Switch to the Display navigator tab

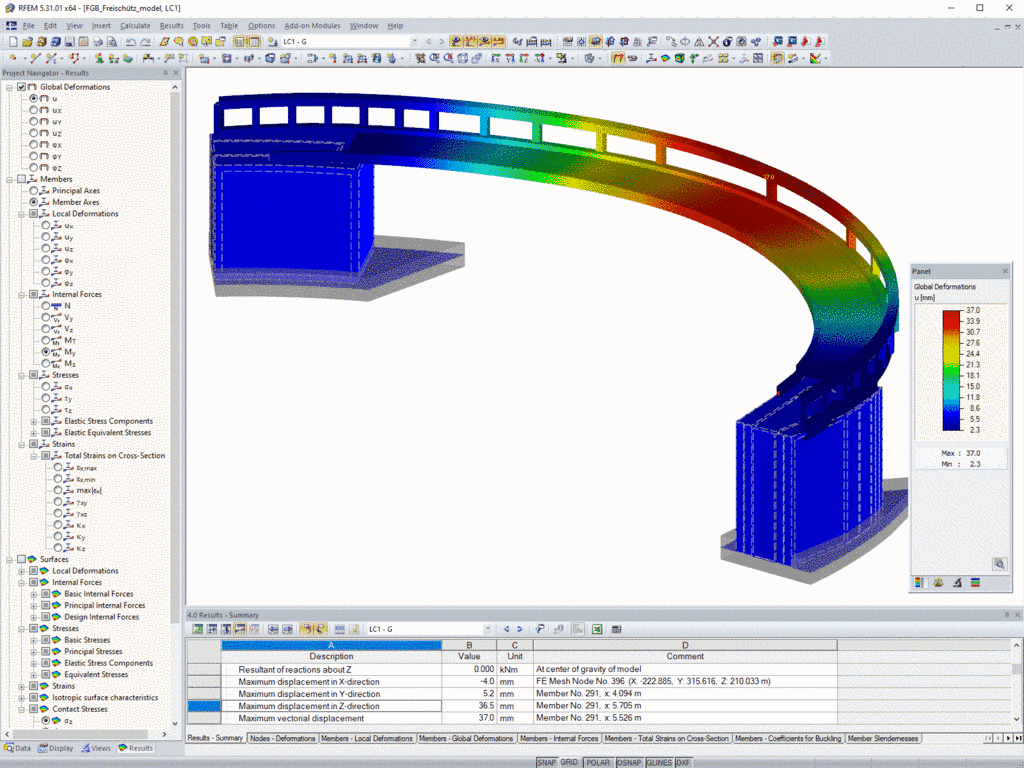[x=56, y=748]
